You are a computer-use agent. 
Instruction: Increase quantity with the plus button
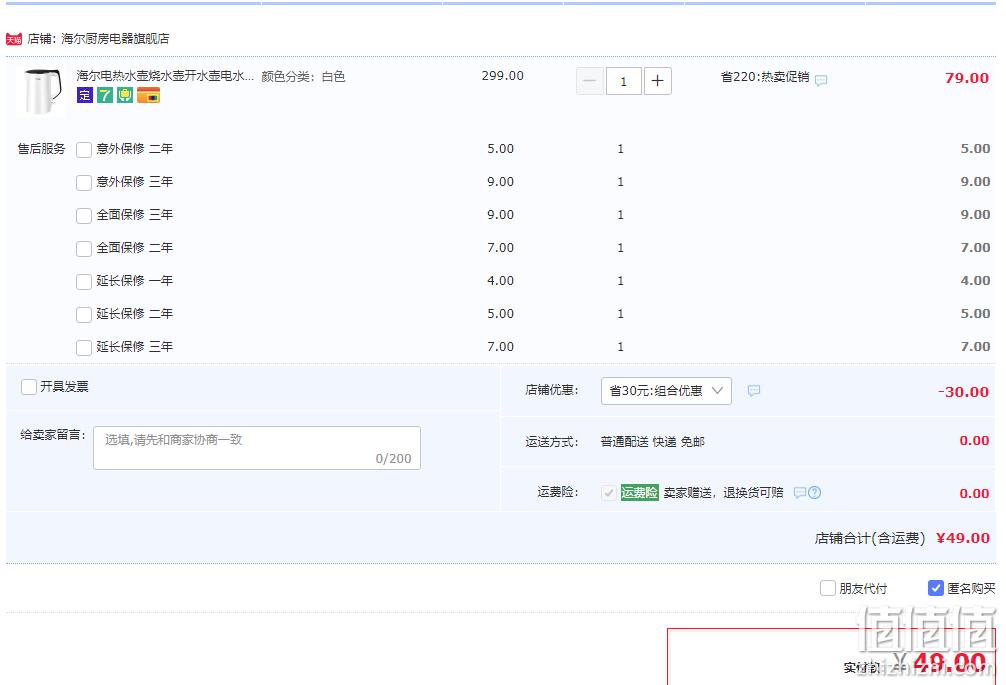(658, 81)
